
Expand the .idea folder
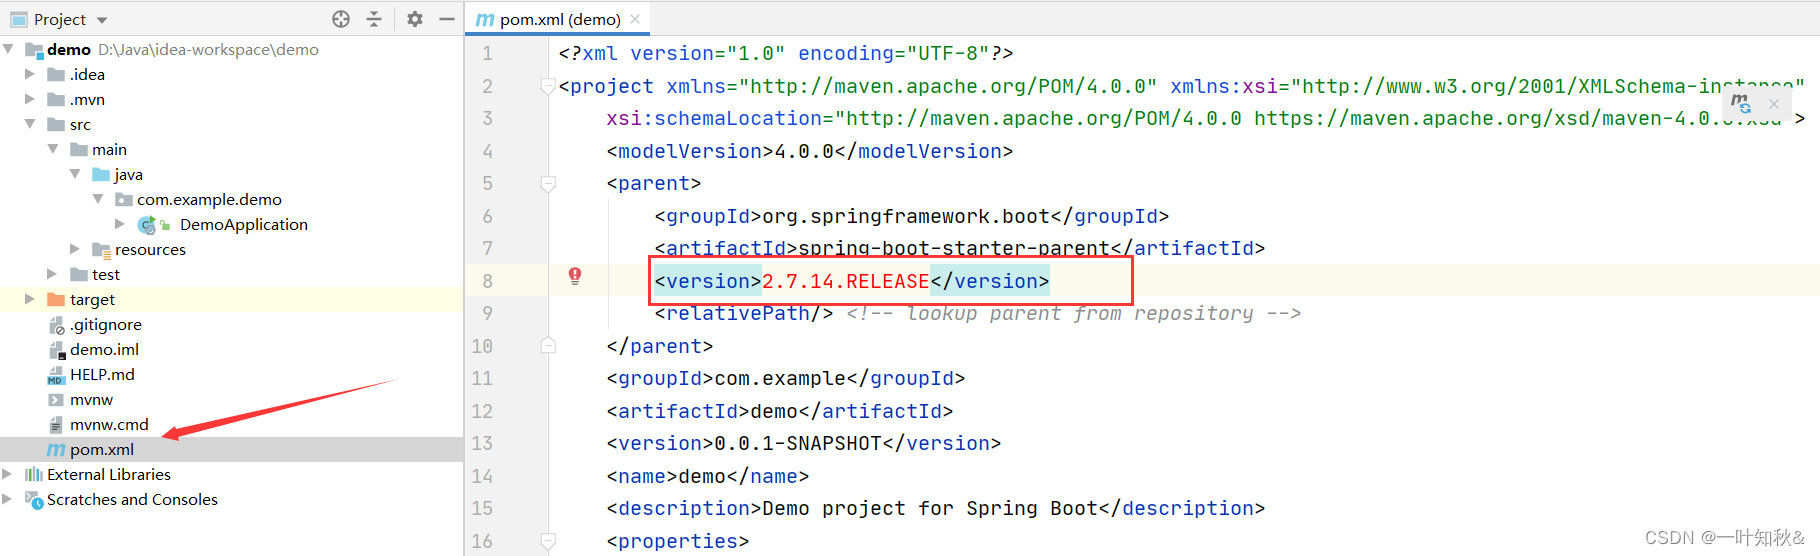tap(30, 73)
